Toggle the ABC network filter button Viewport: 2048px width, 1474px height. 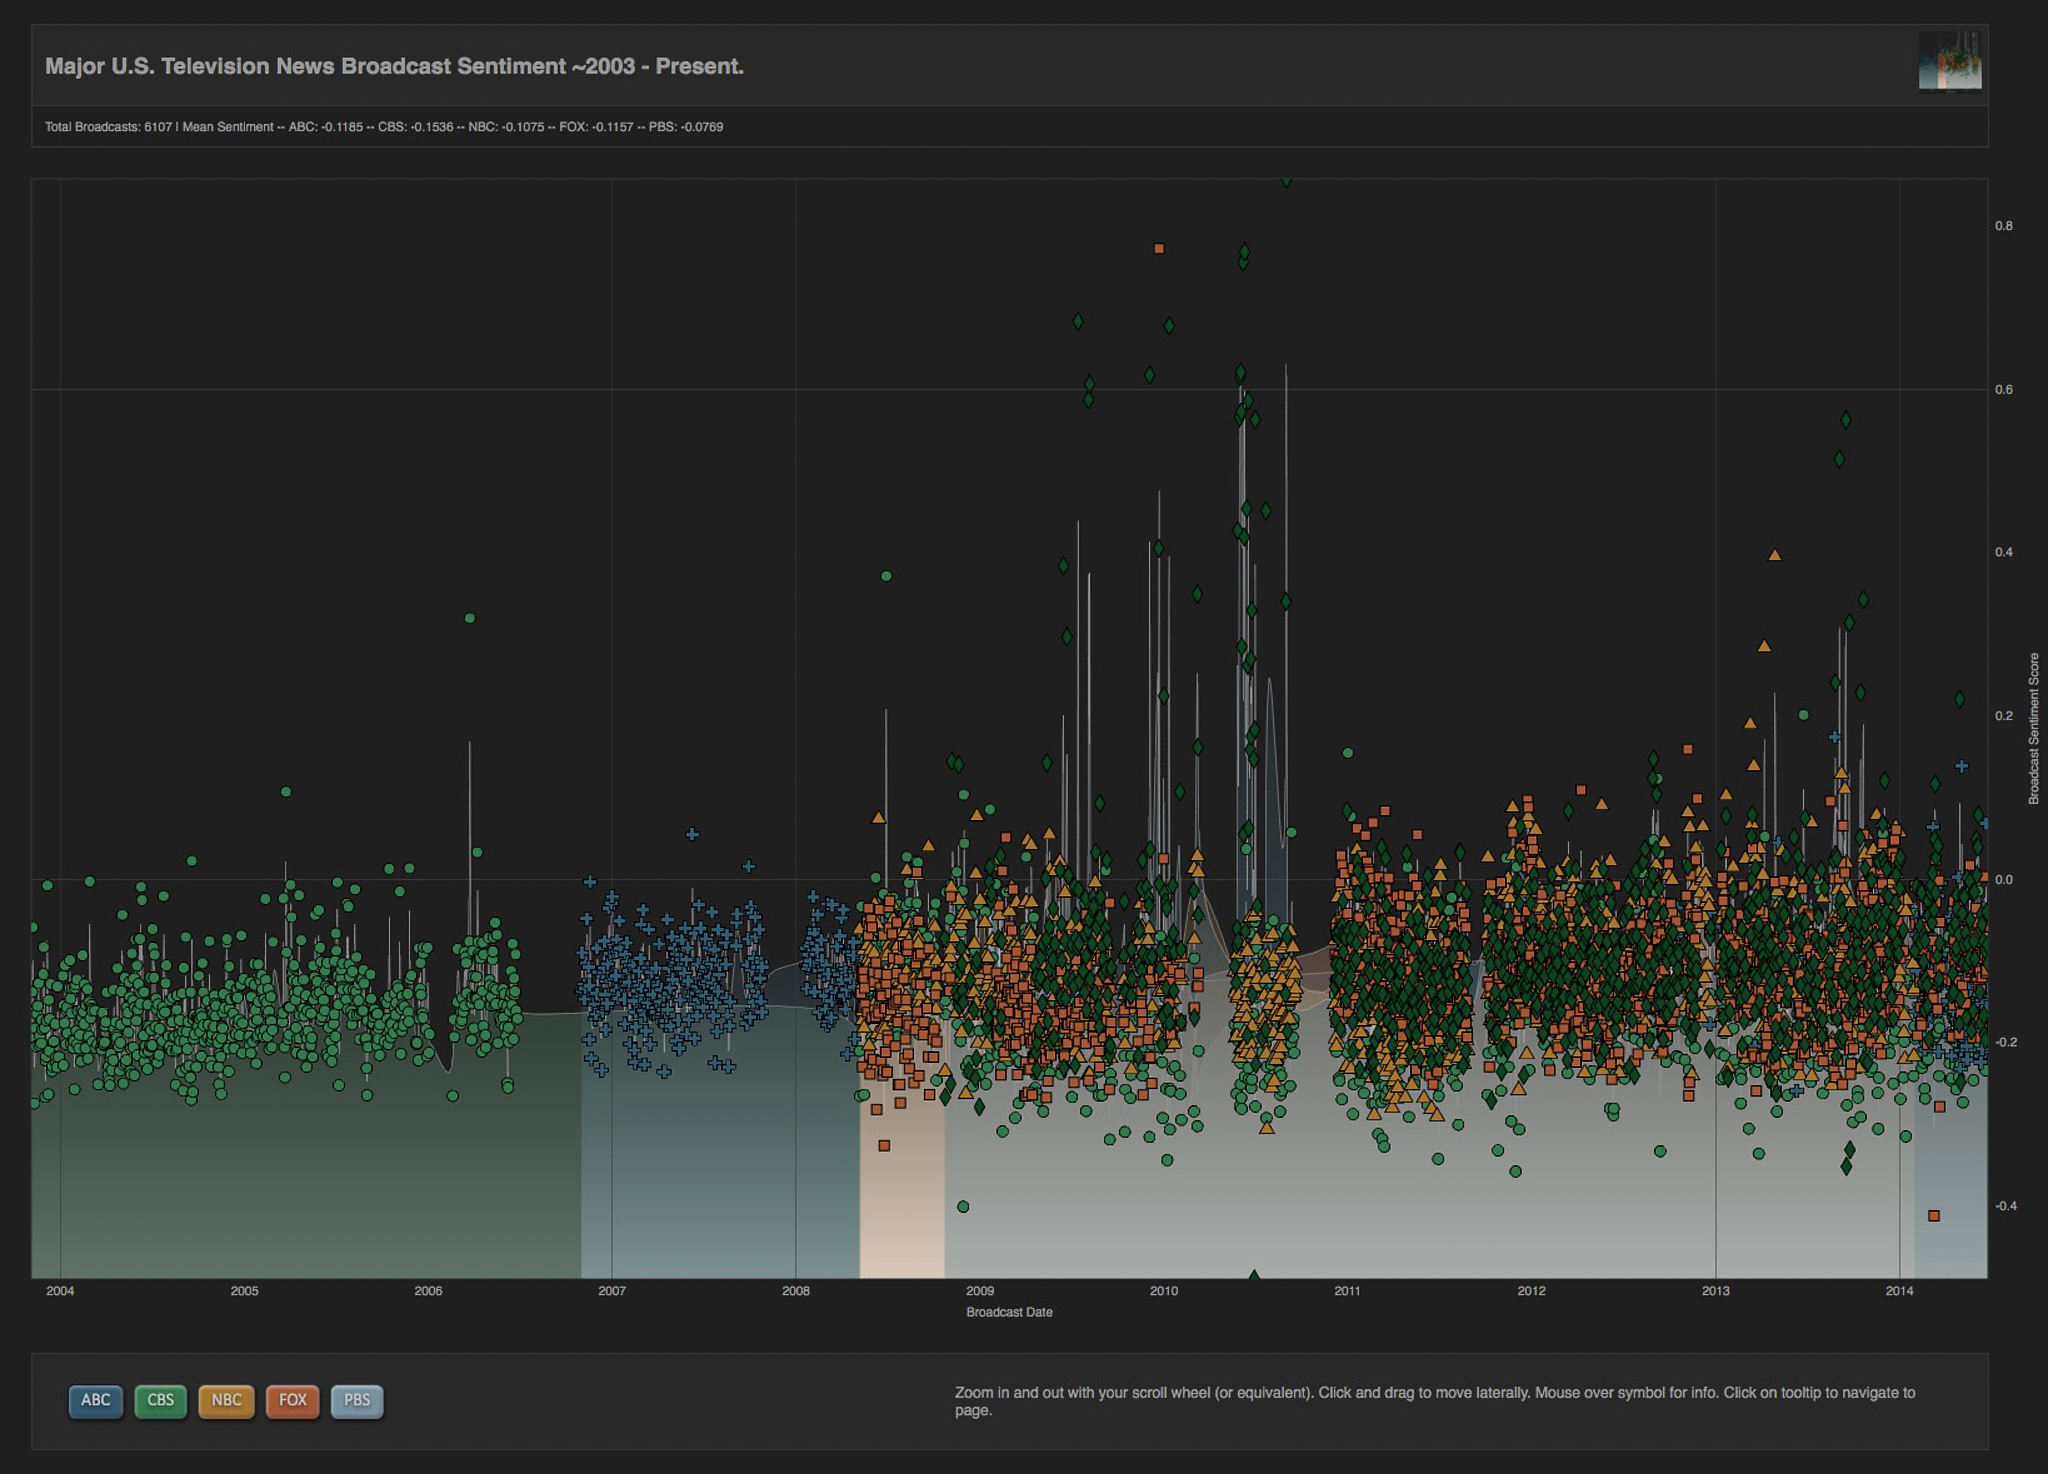click(95, 1401)
